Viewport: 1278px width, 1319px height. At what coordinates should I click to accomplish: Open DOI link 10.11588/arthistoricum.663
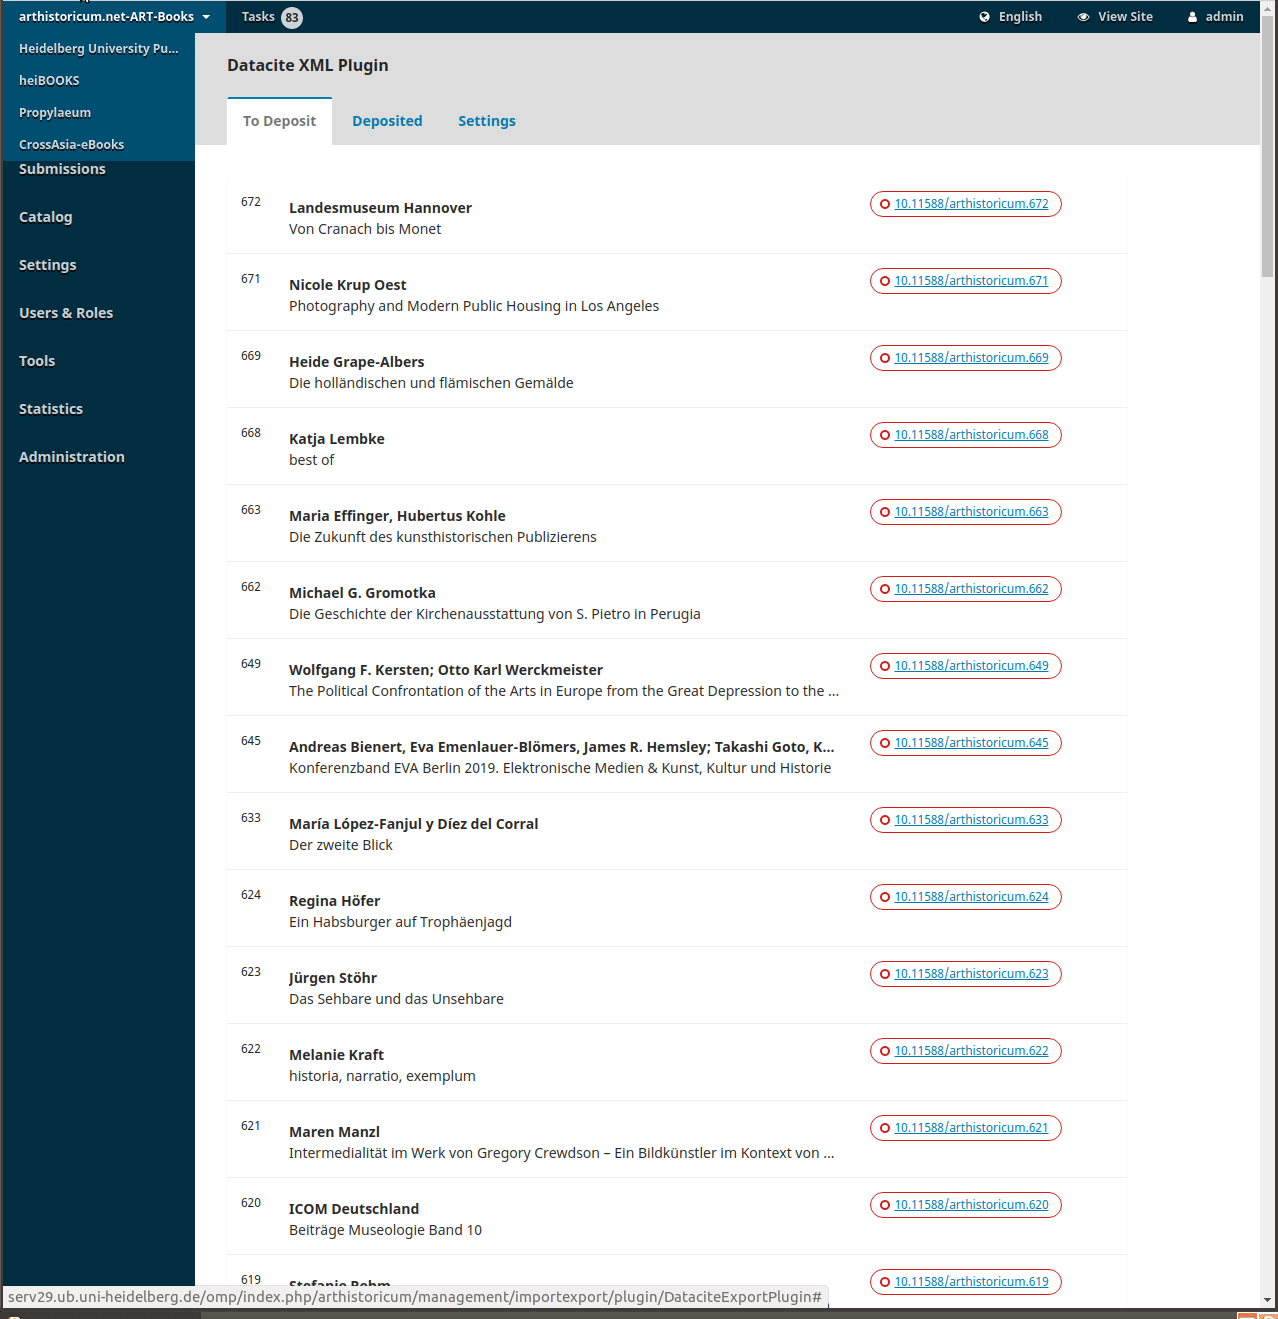[x=971, y=512]
